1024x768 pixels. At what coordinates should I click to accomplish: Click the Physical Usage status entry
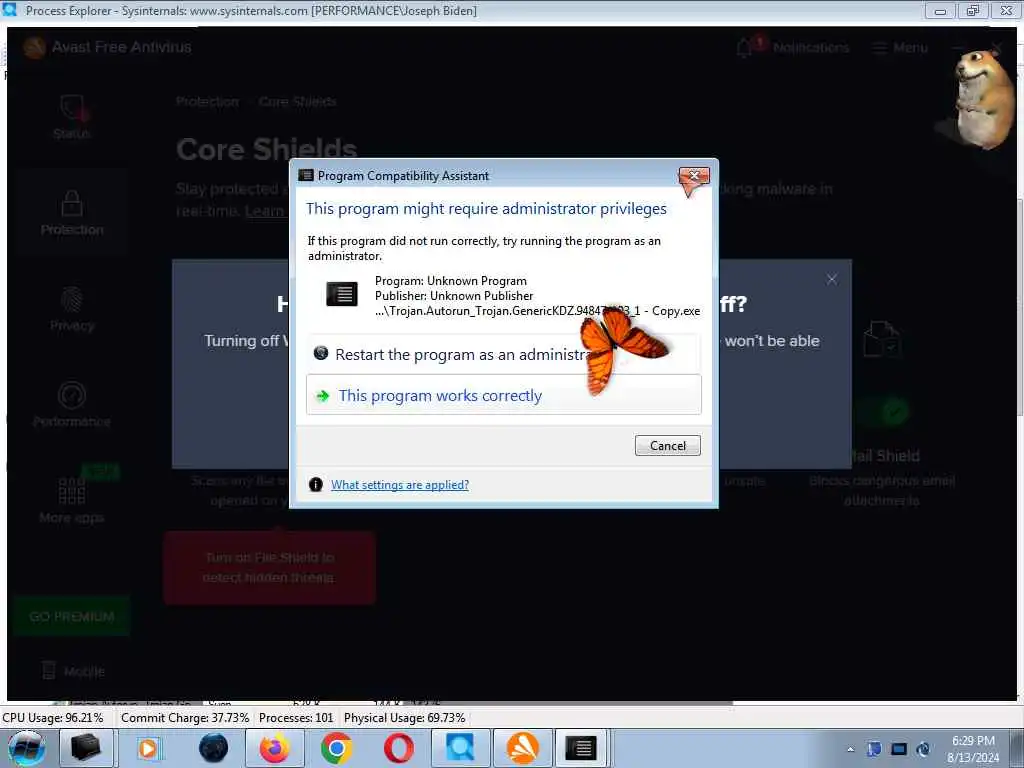[x=404, y=718]
